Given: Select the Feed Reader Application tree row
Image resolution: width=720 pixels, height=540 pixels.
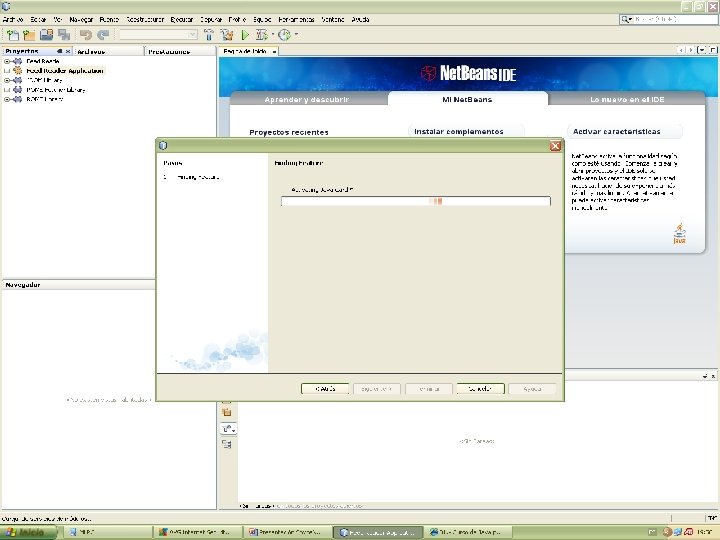Looking at the screenshot, I should 65,70.
